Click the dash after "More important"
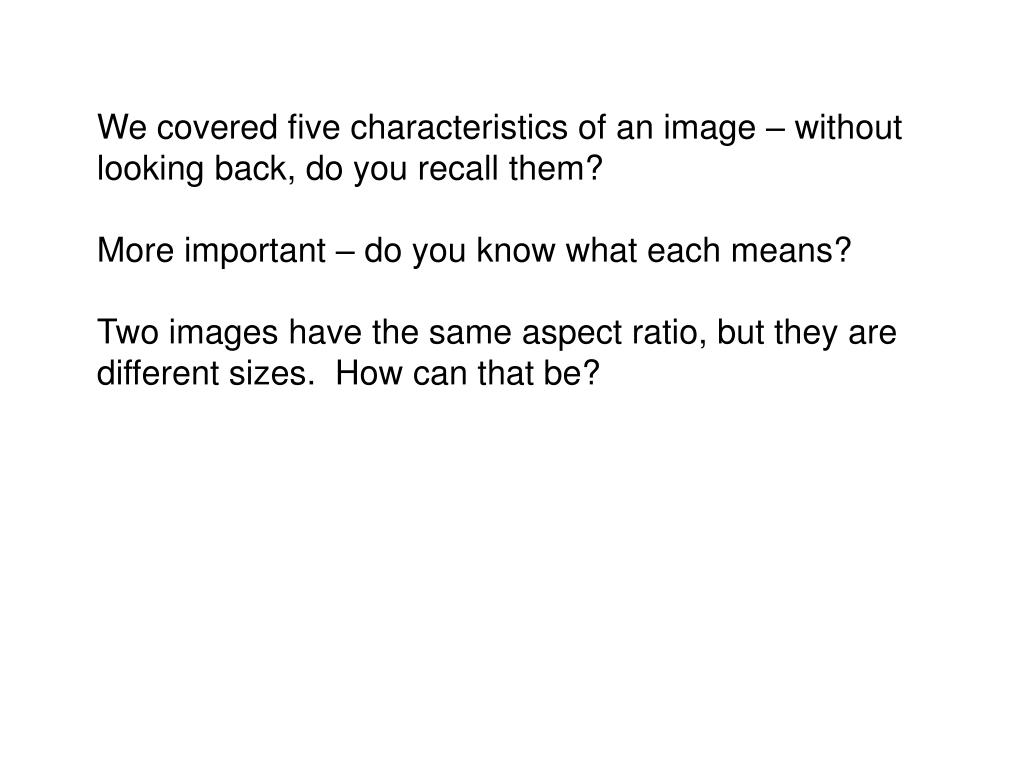The height and width of the screenshot is (768, 1024). click(x=345, y=251)
